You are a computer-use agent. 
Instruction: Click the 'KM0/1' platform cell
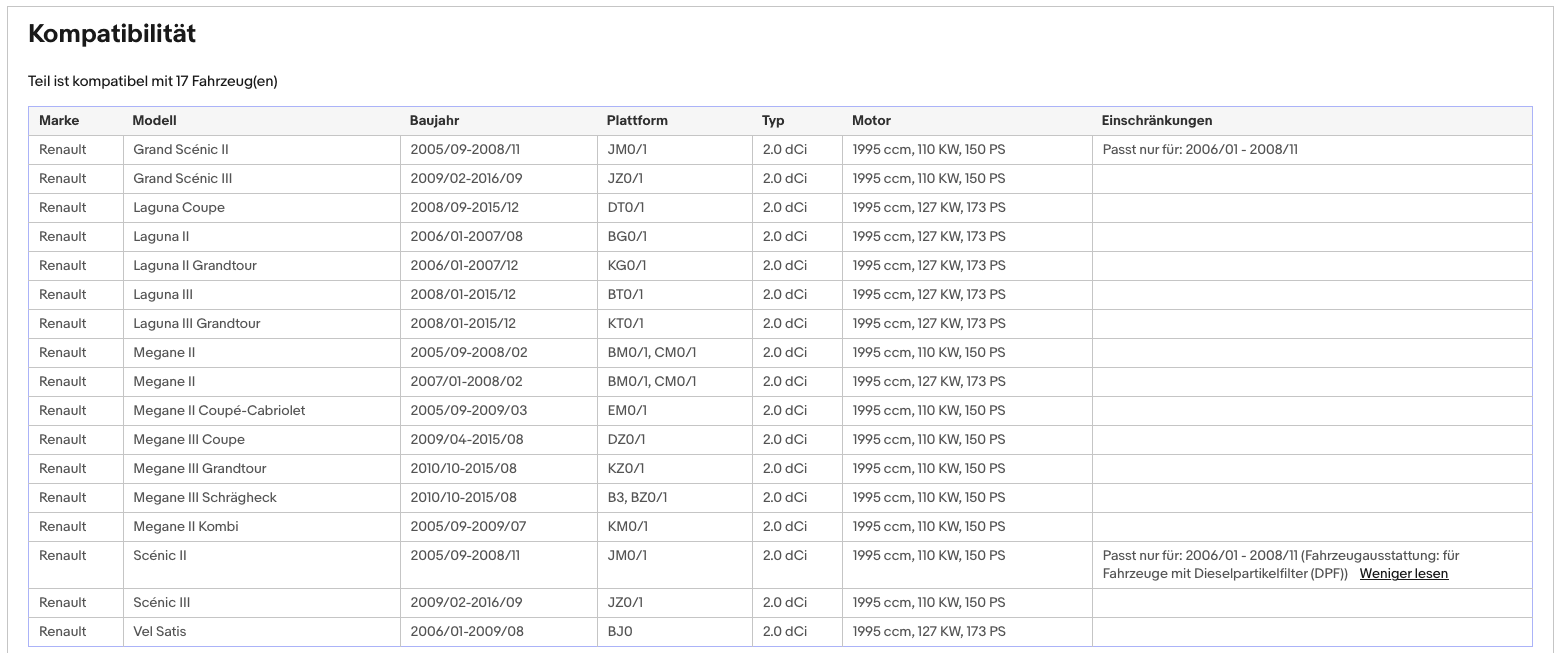pos(675,526)
